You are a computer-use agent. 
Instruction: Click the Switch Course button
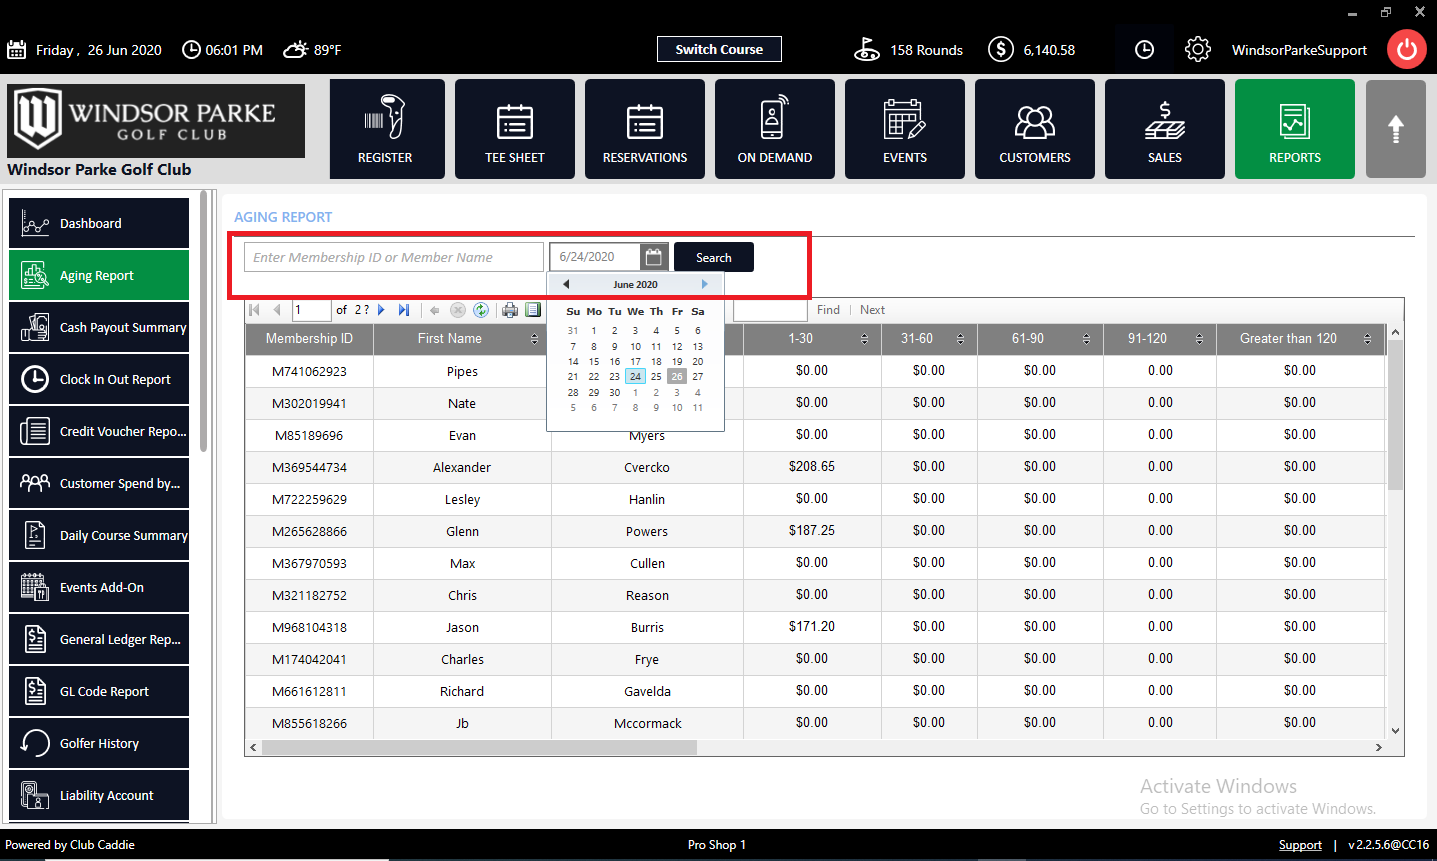tap(719, 49)
